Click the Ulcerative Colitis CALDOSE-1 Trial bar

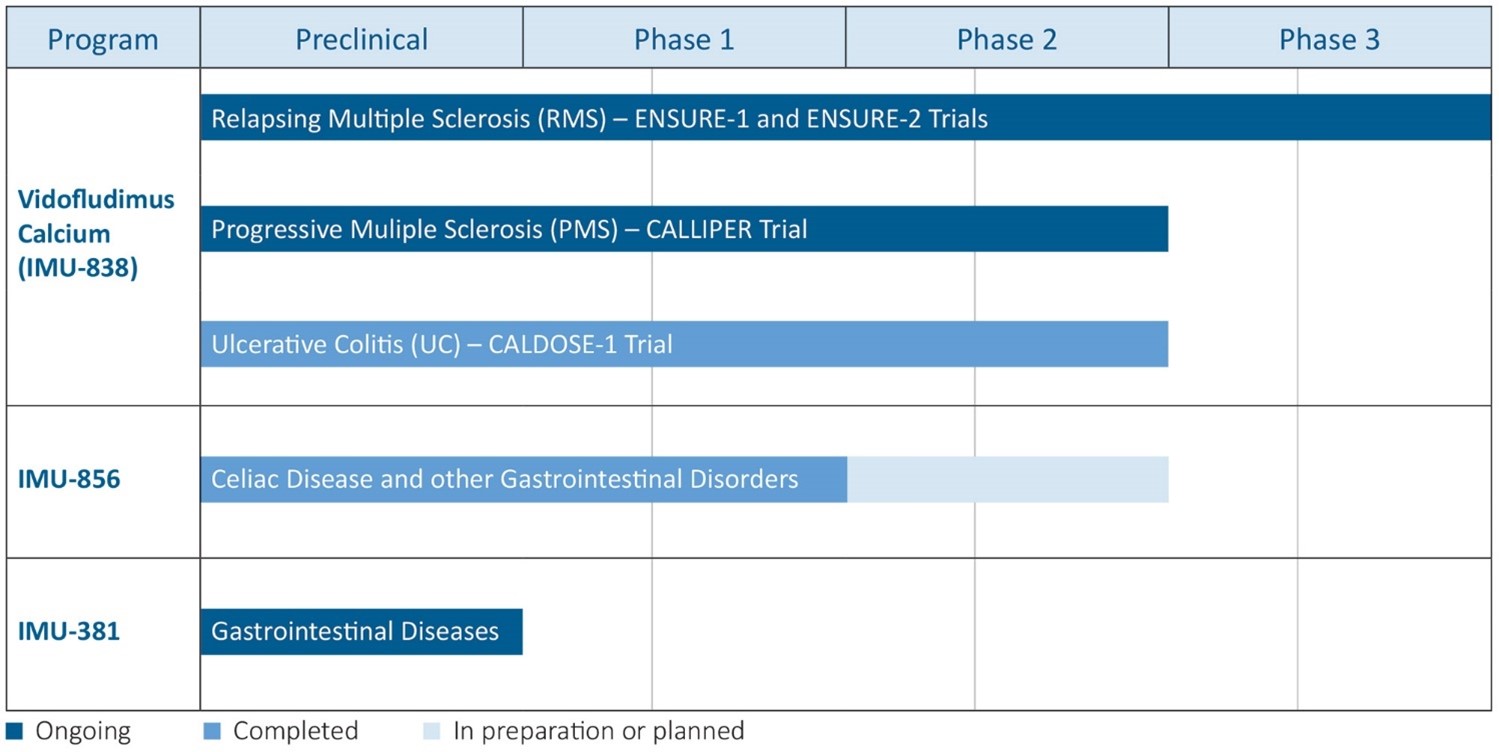pos(684,344)
